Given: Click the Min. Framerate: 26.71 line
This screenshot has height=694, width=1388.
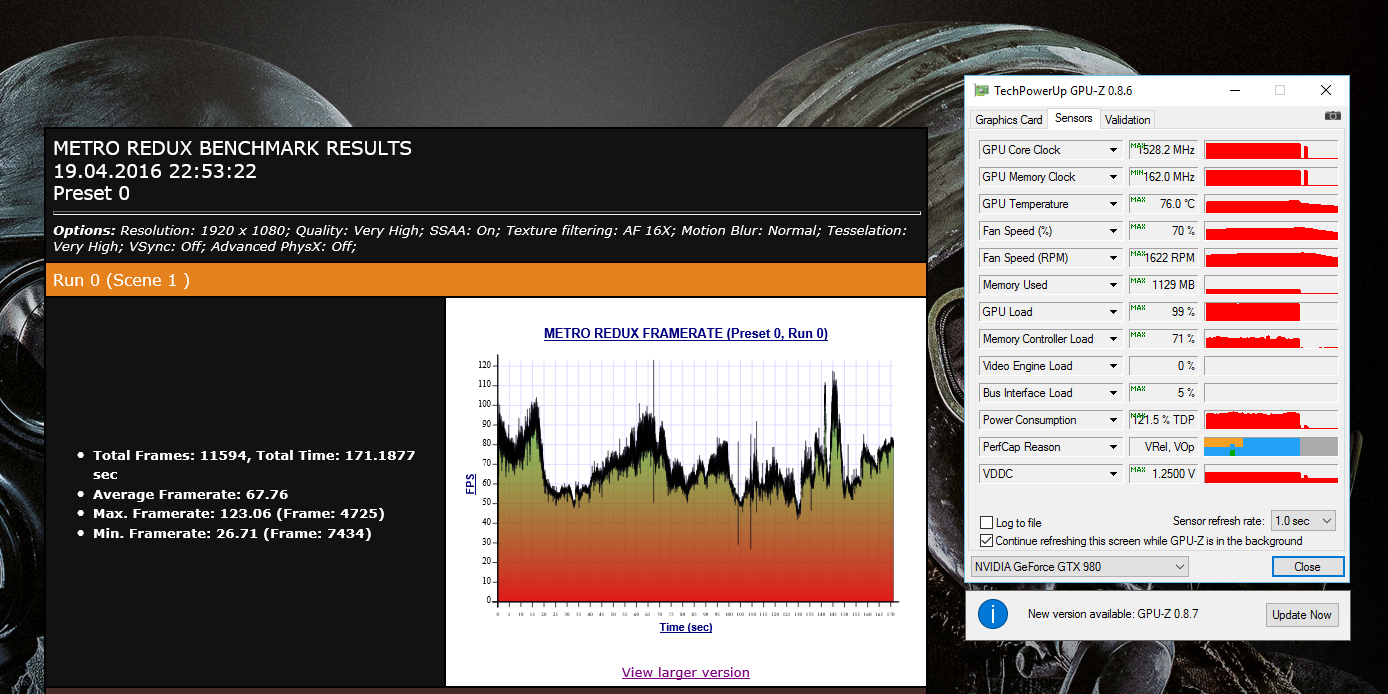Looking at the screenshot, I should pos(232,534).
